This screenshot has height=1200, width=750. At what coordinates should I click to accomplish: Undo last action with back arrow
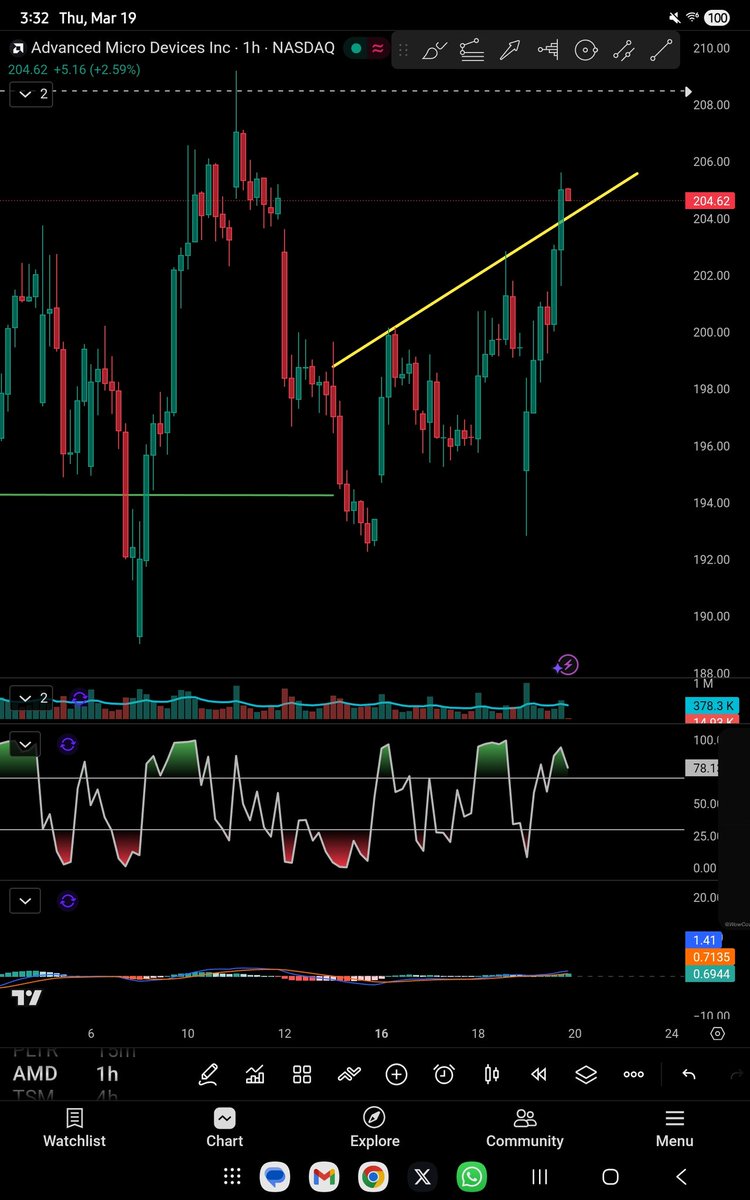click(x=689, y=1074)
